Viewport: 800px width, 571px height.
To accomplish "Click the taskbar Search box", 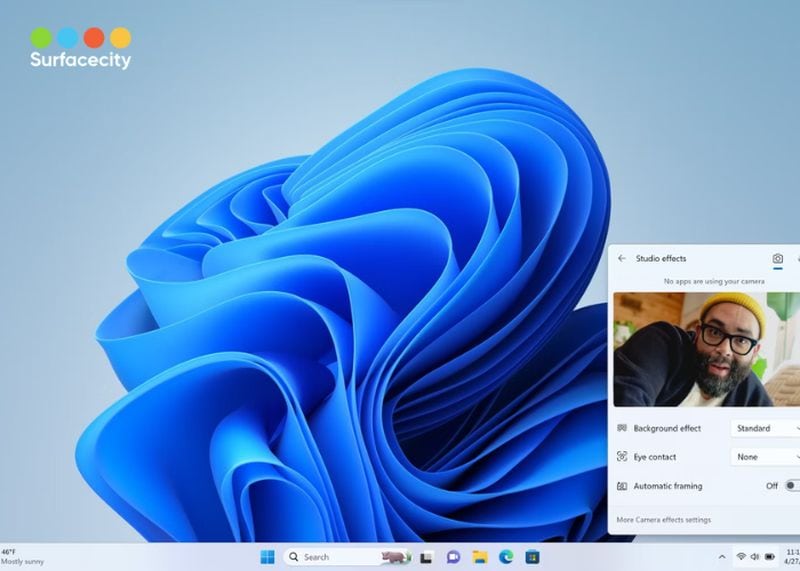I will pyautogui.click(x=332, y=557).
